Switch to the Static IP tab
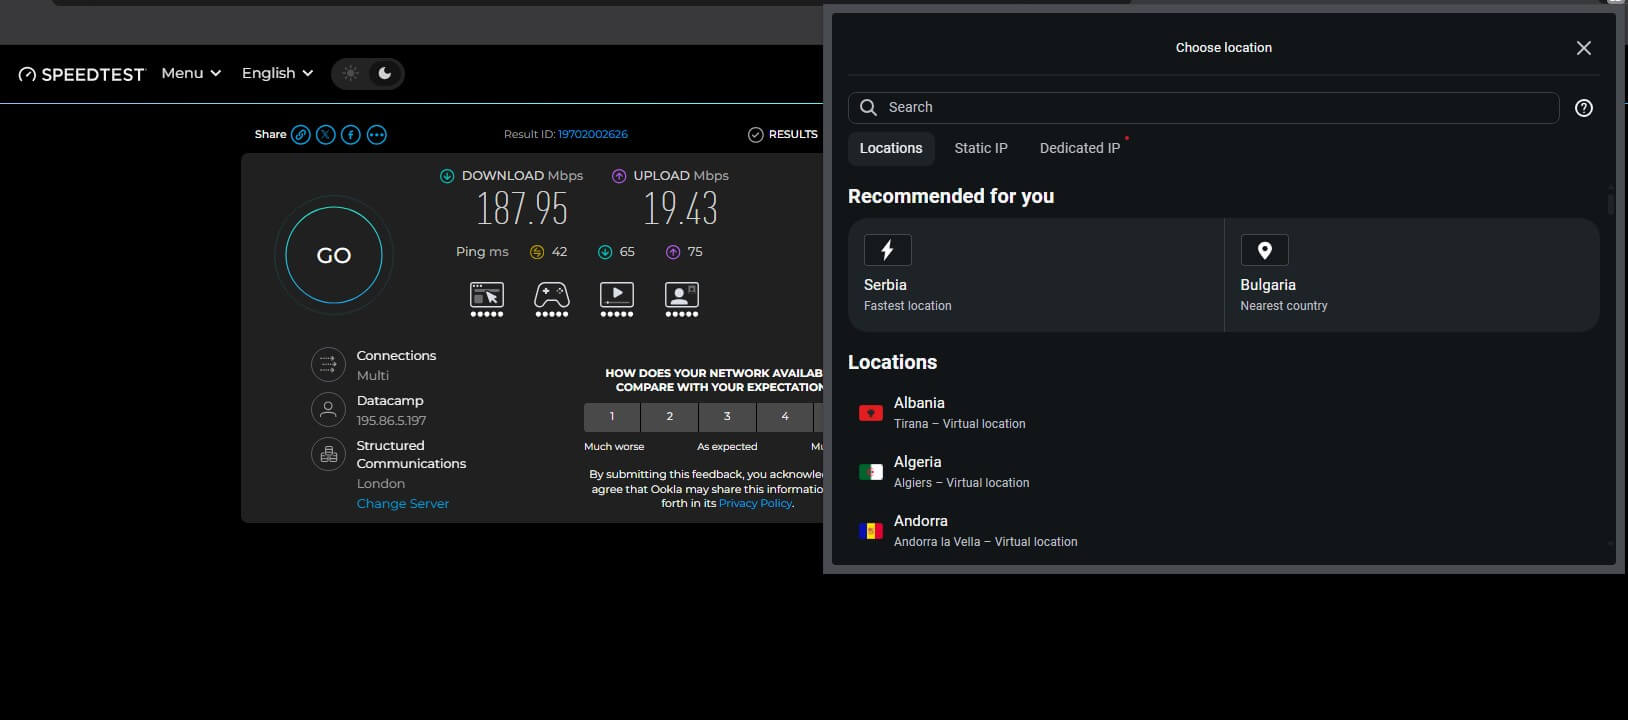1628x720 pixels. pyautogui.click(x=981, y=148)
